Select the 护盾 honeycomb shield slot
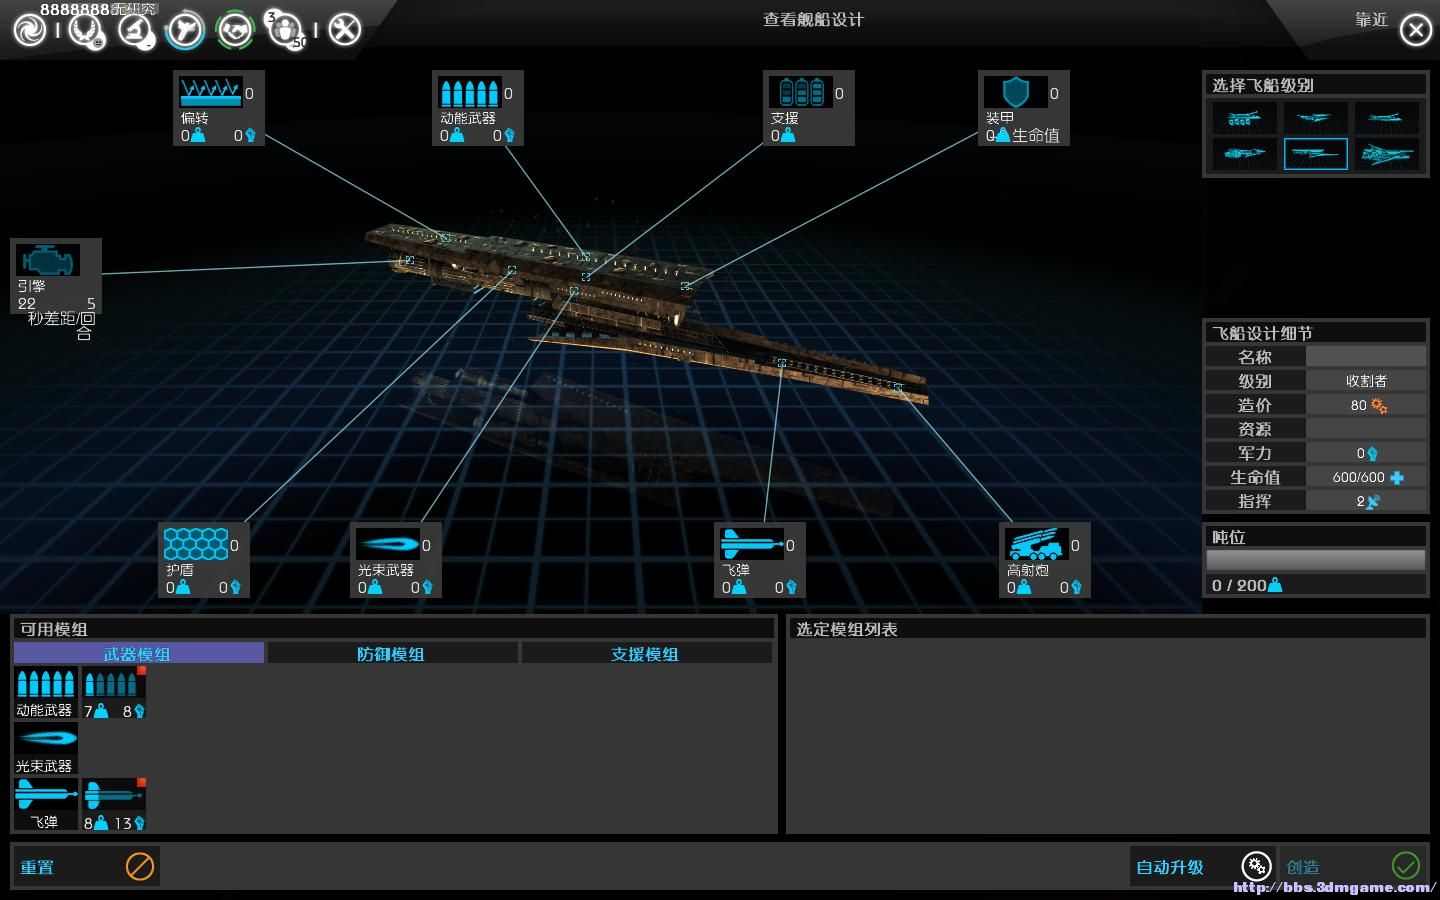 click(x=195, y=544)
